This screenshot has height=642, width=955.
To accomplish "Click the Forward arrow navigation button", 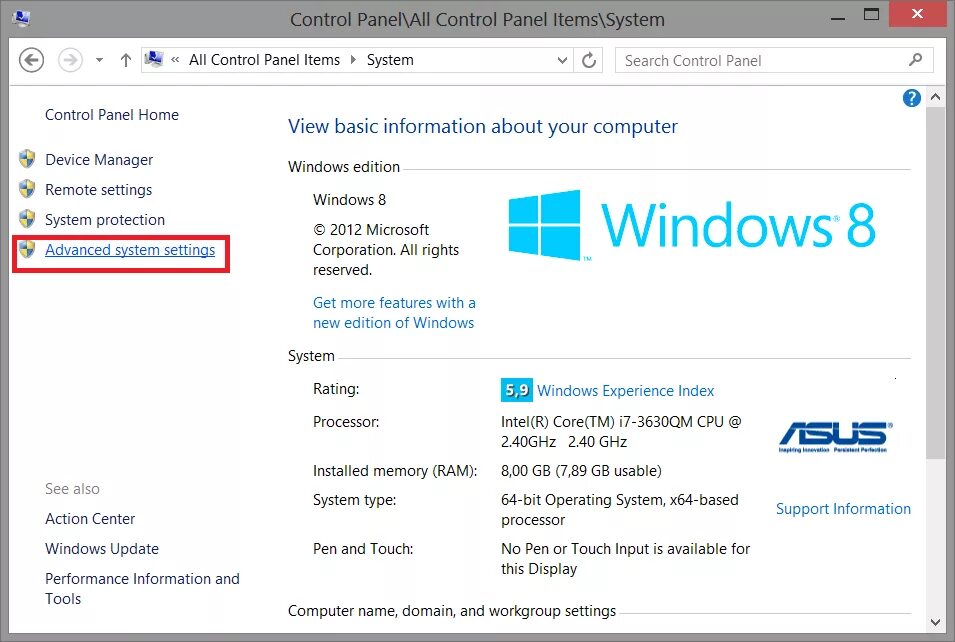I will pos(70,60).
